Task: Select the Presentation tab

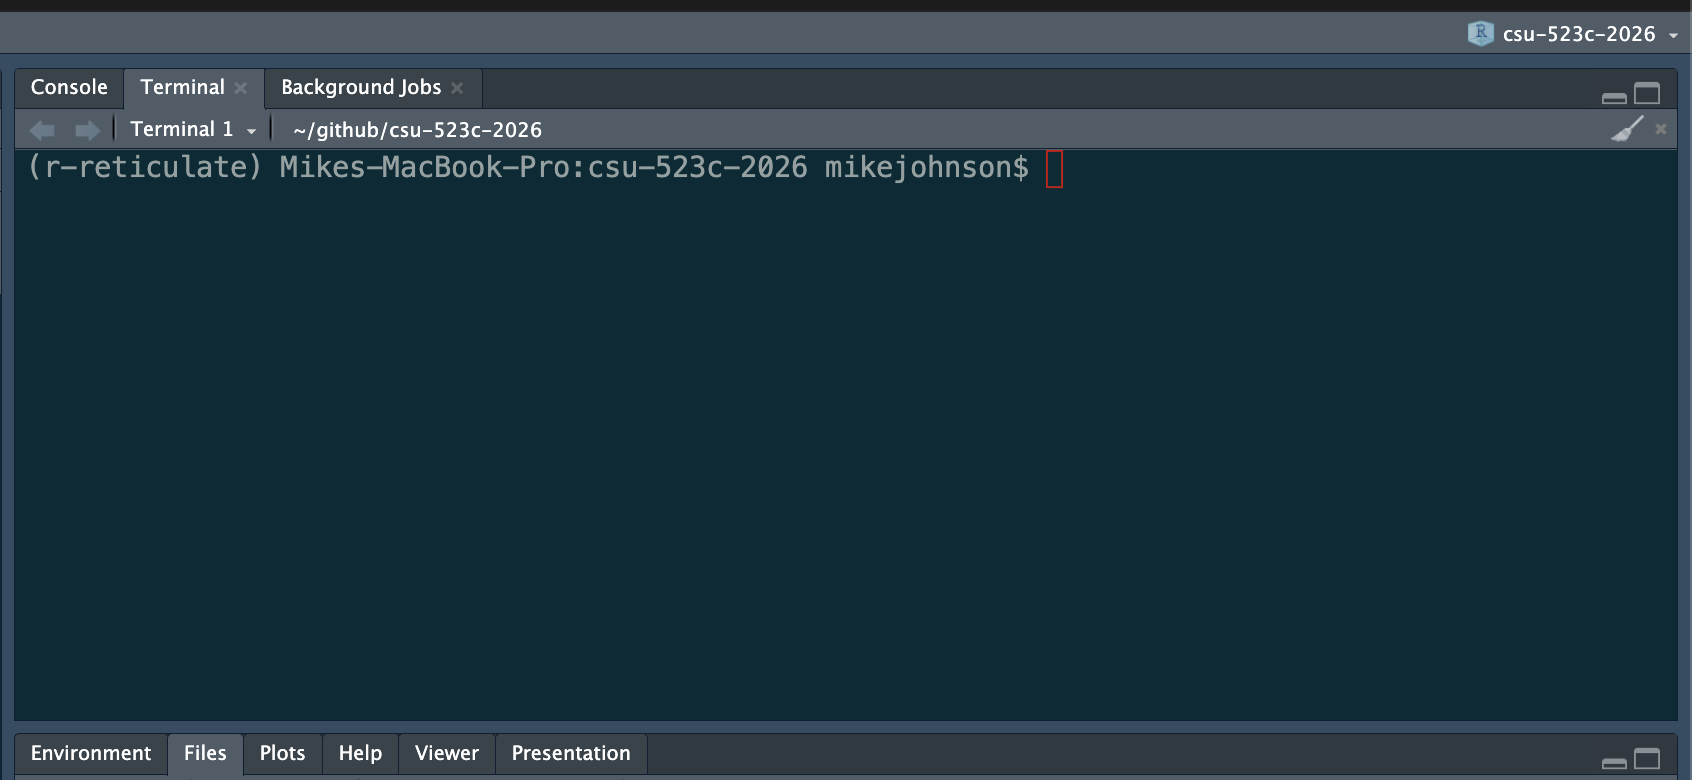Action: click(x=571, y=753)
